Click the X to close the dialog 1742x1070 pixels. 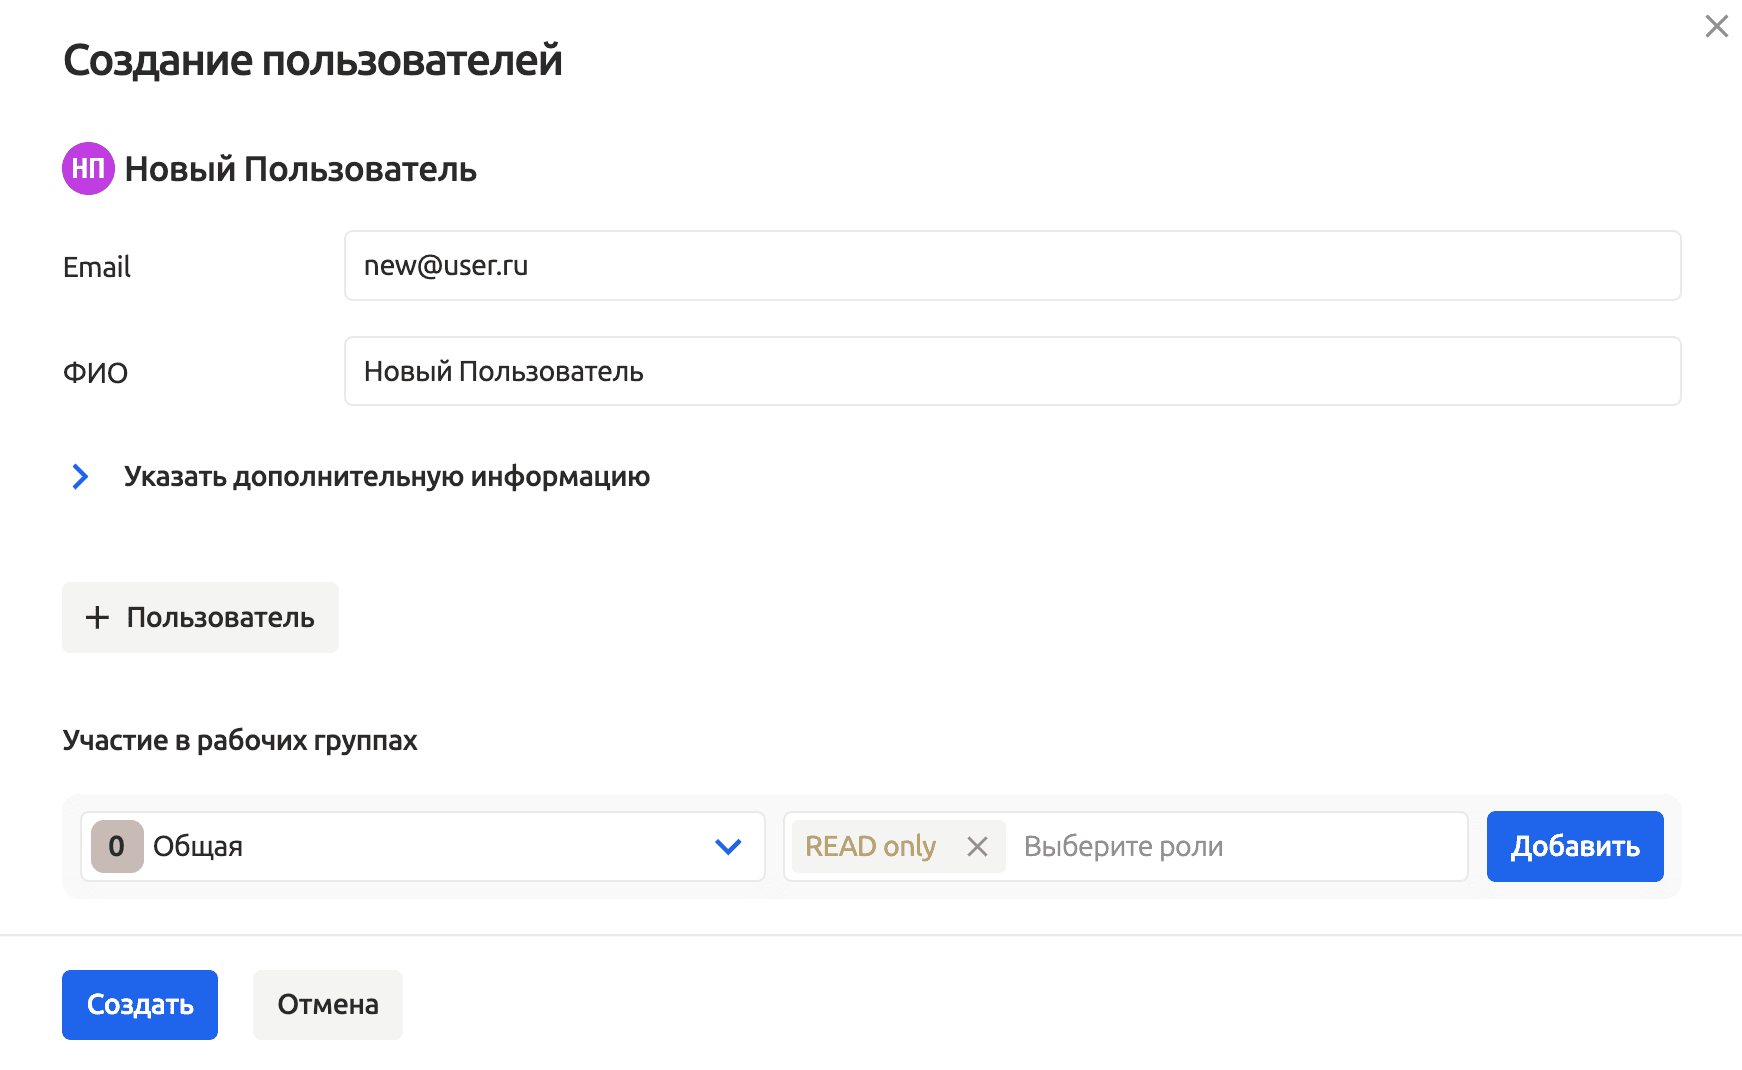(x=1716, y=27)
